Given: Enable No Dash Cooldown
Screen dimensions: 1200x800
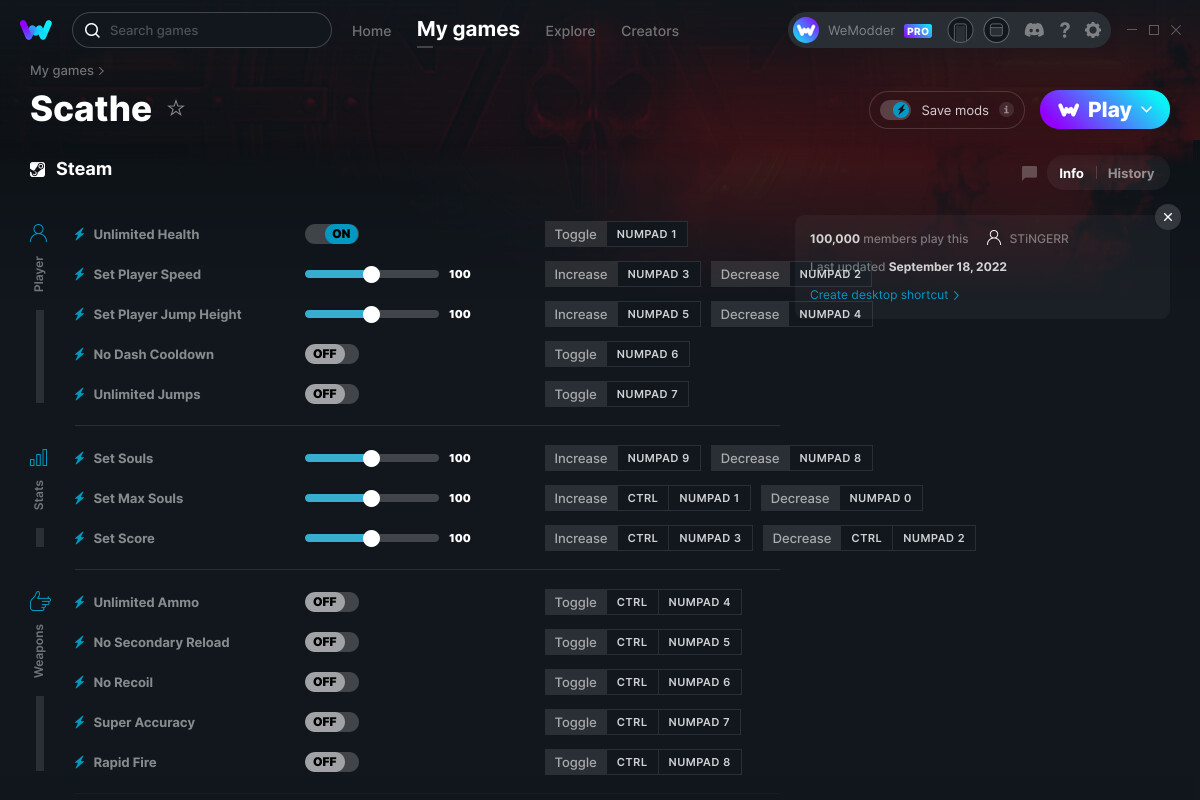Looking at the screenshot, I should (x=331, y=353).
